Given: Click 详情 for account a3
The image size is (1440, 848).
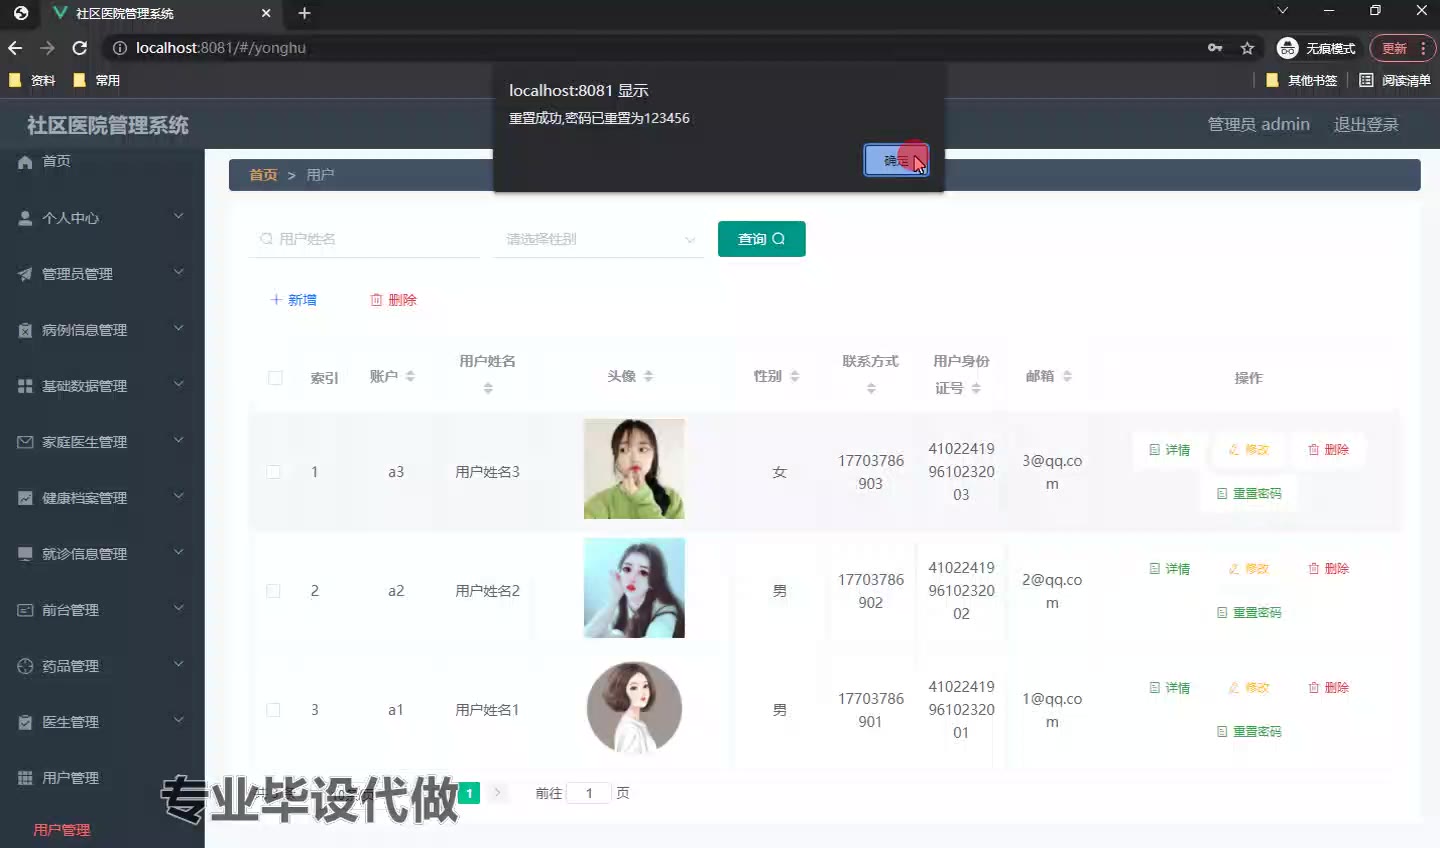Looking at the screenshot, I should (x=1169, y=450).
